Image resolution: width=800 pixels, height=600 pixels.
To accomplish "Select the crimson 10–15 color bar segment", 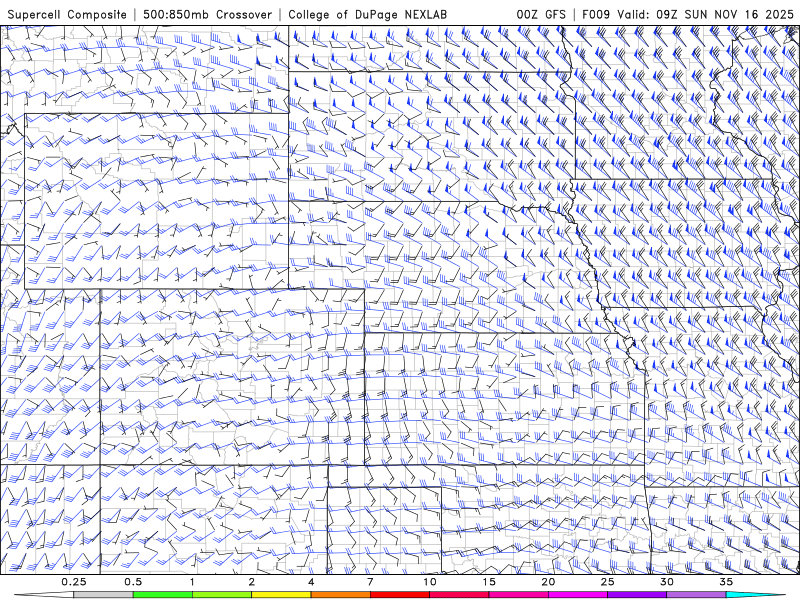I will (x=459, y=595).
